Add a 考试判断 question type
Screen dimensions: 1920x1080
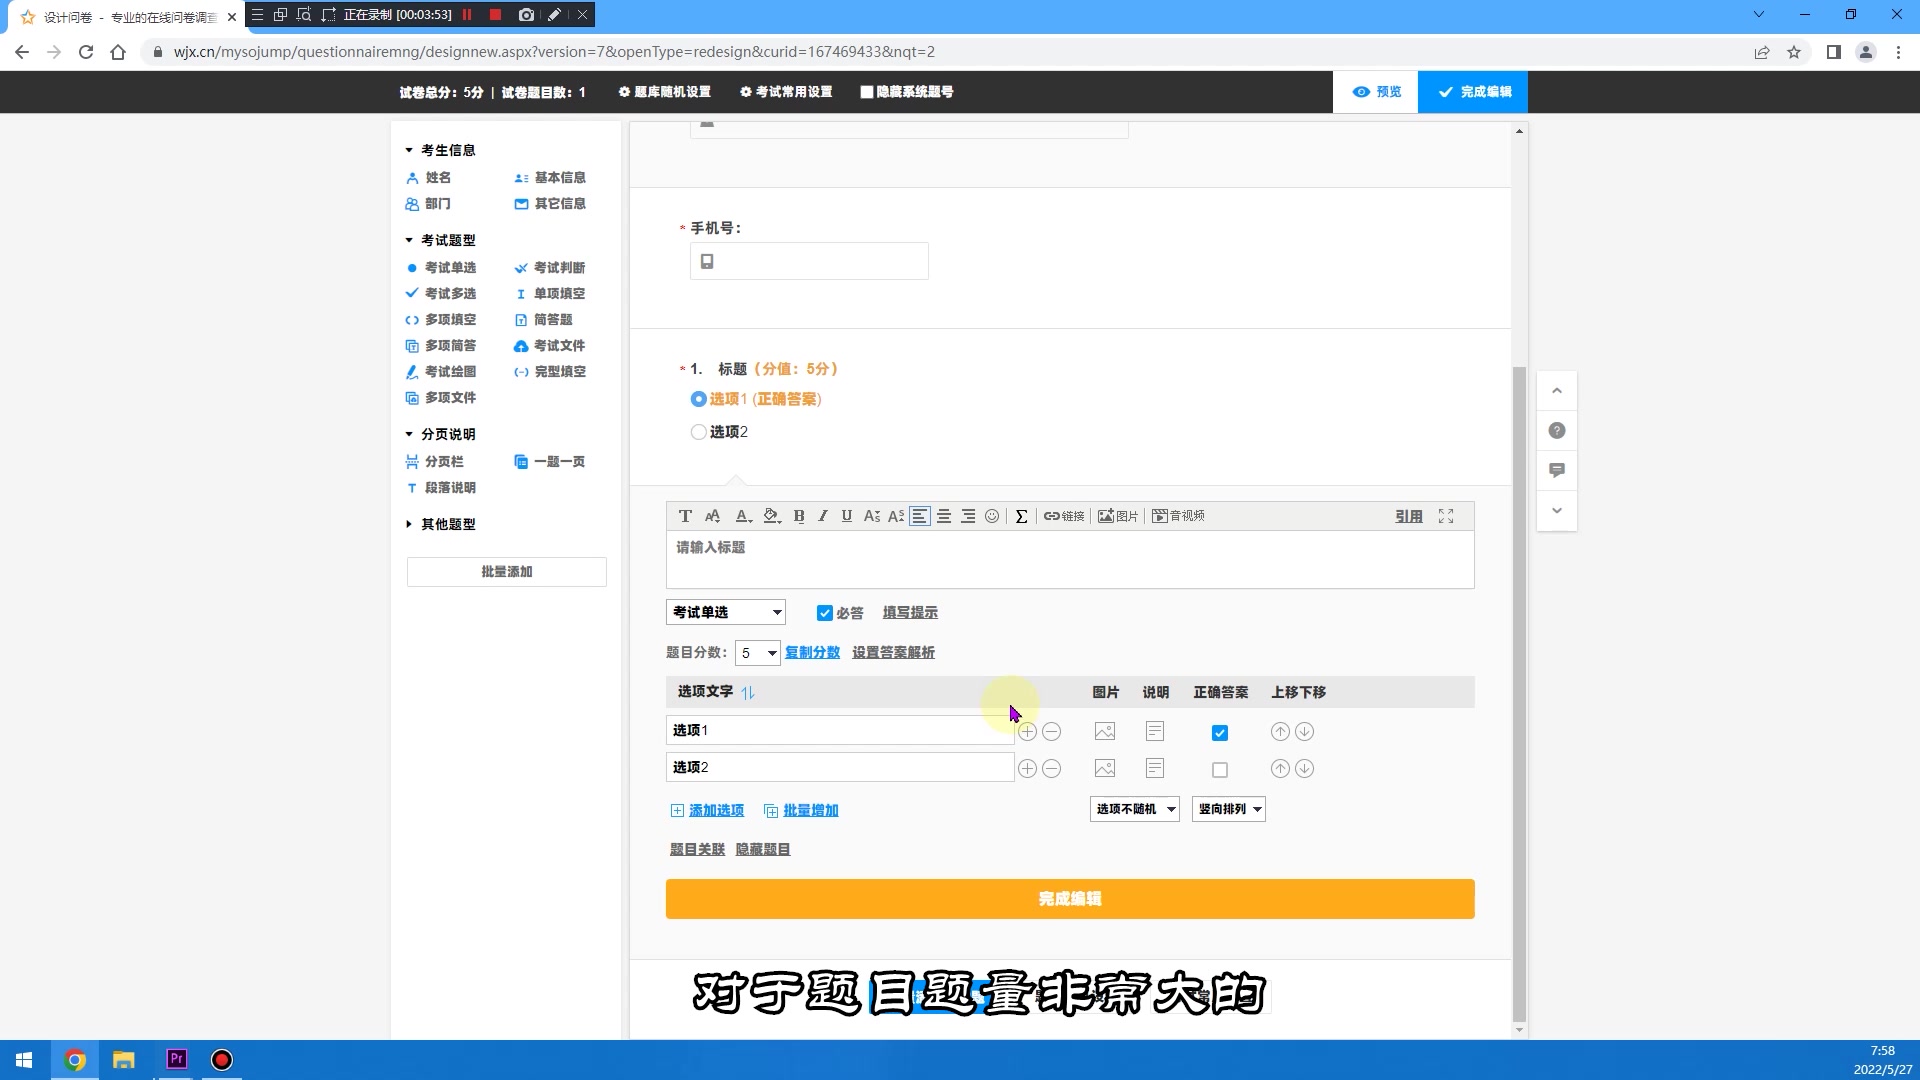coord(550,268)
